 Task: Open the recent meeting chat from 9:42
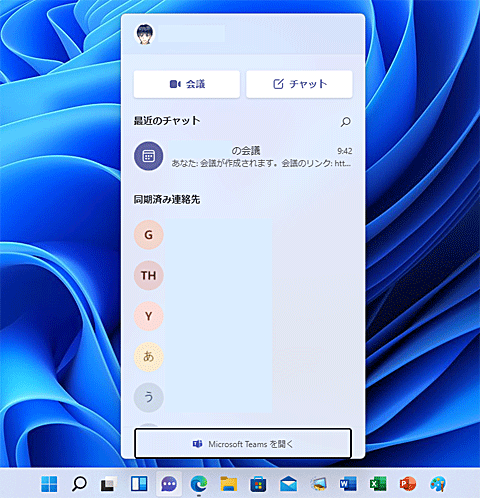click(243, 156)
